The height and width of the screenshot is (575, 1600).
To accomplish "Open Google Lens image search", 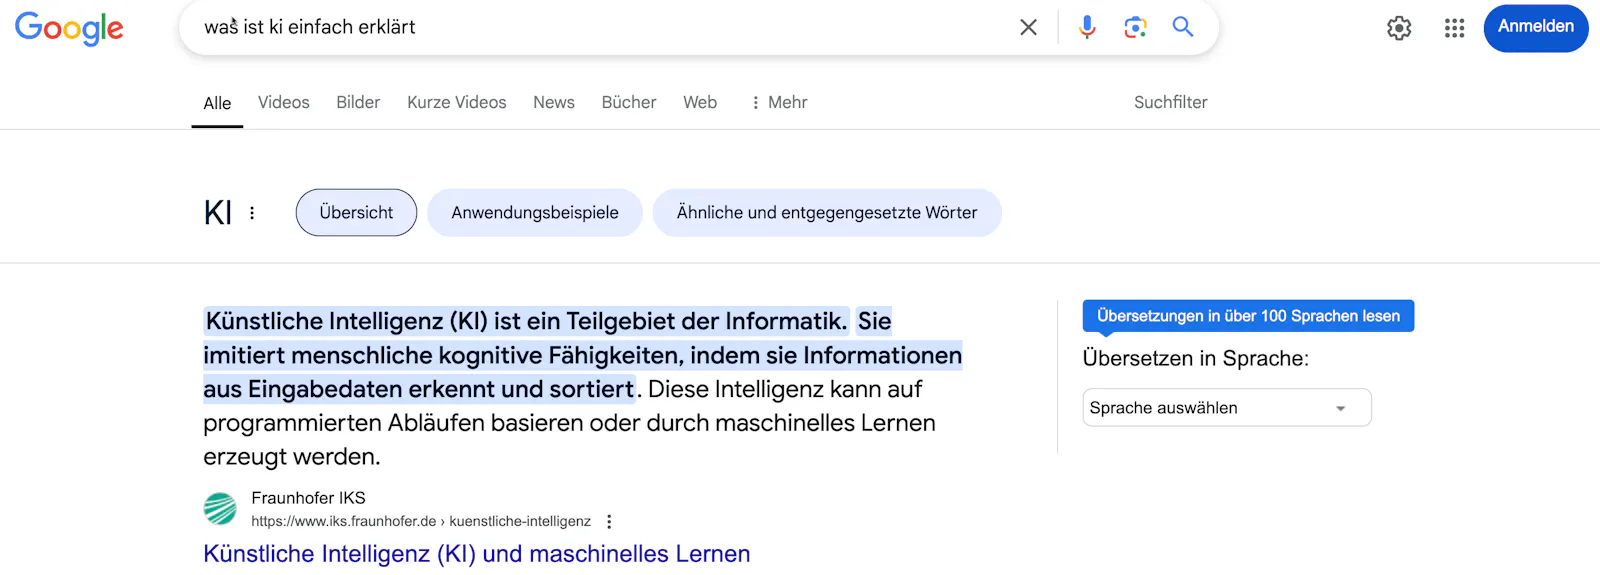I will click(1135, 28).
